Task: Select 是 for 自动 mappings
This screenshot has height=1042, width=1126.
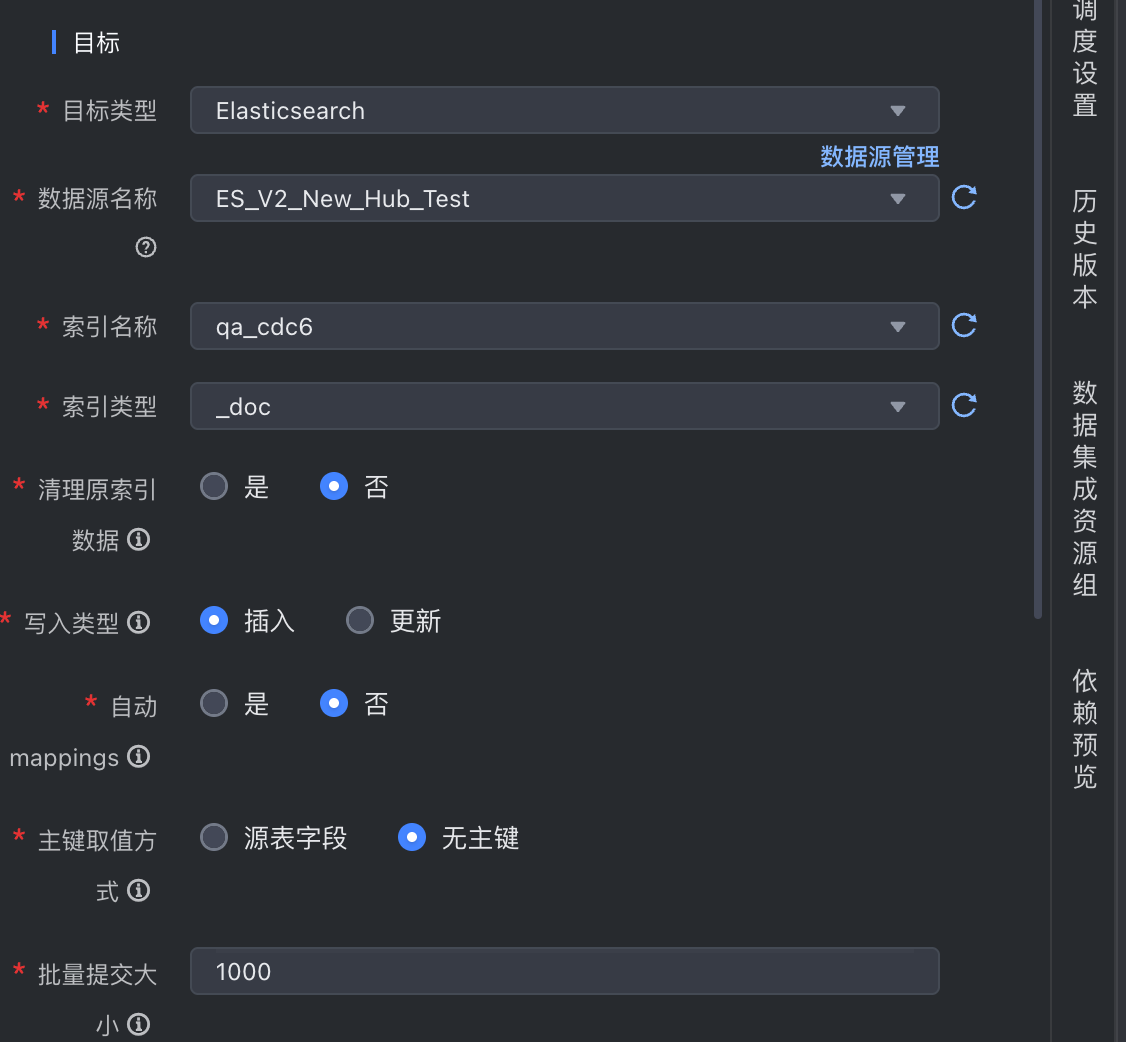Action: (x=214, y=703)
